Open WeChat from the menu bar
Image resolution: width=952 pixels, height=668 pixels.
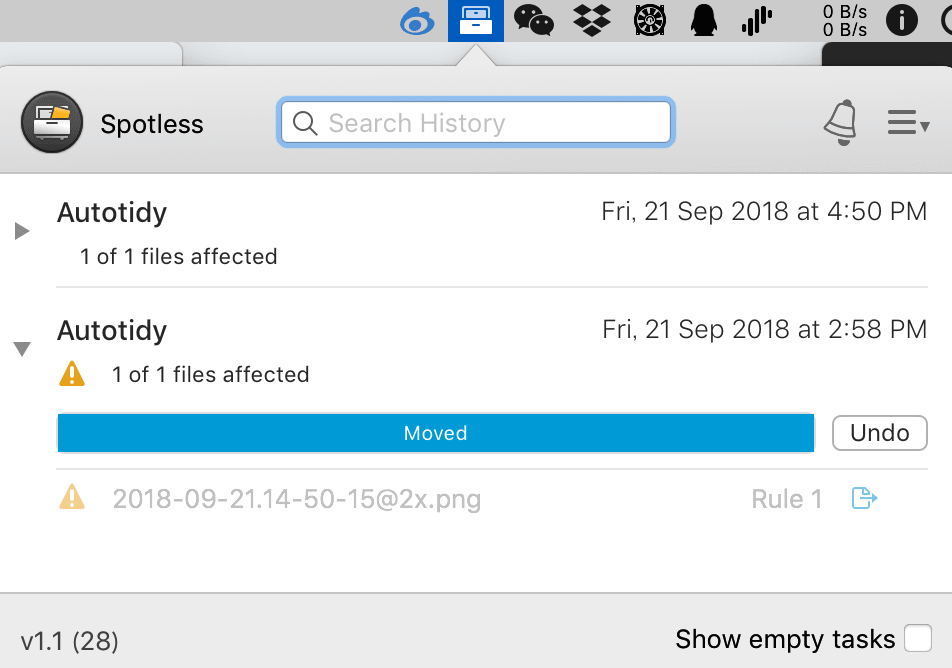pyautogui.click(x=534, y=20)
